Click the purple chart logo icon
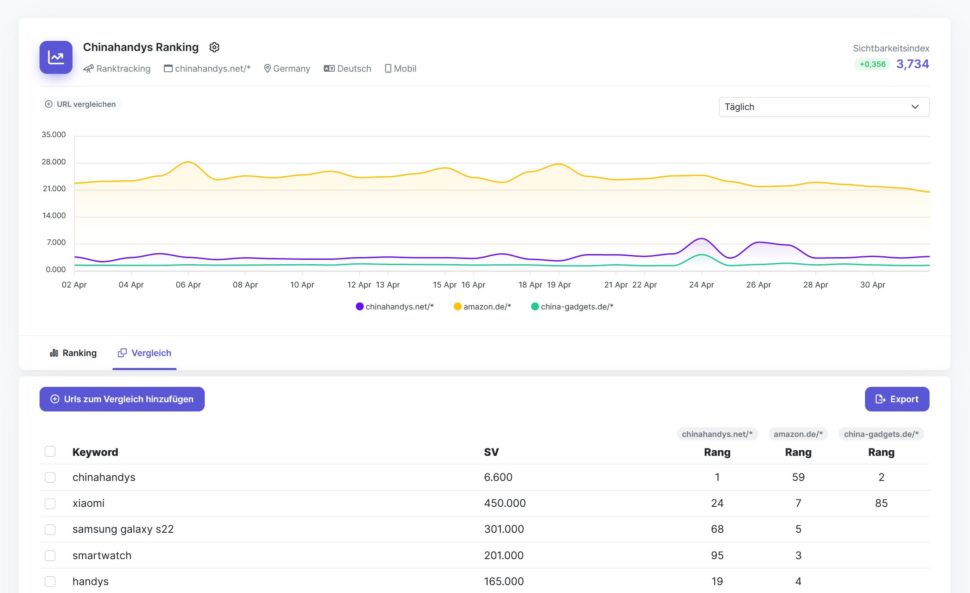This screenshot has height=593, width=970. [x=56, y=58]
